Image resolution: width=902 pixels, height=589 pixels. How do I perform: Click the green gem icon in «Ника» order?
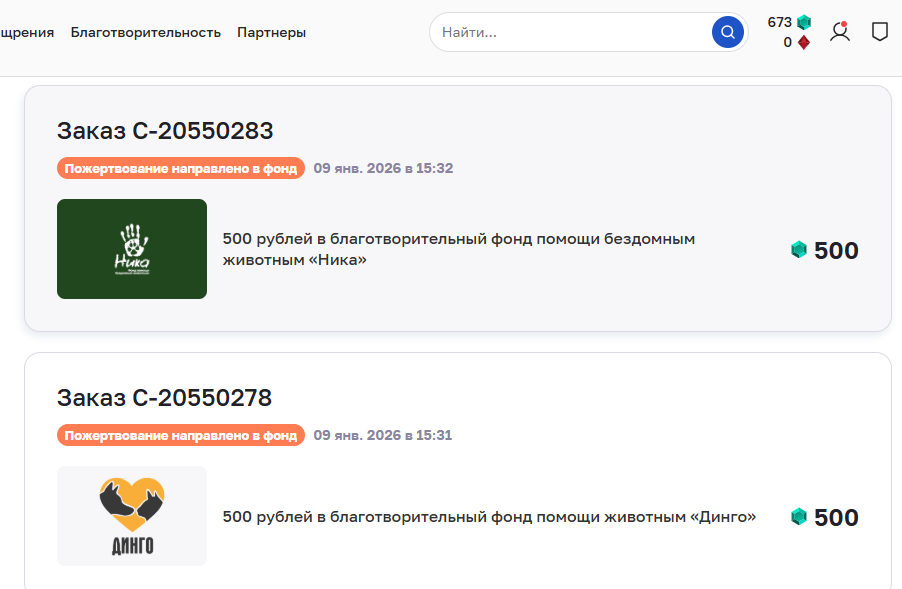tap(798, 250)
